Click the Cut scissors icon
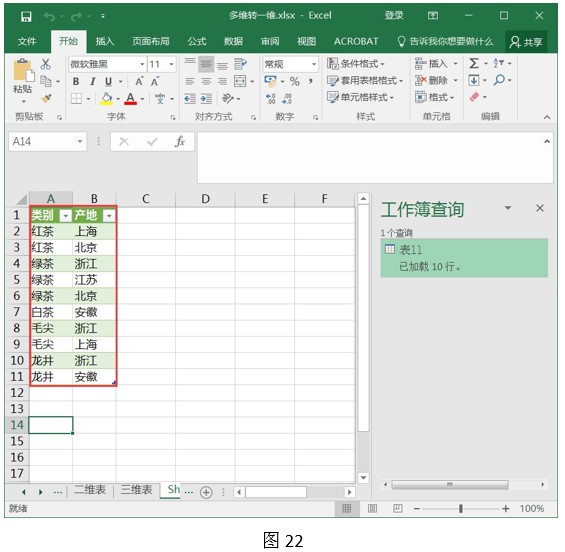The height and width of the screenshot is (552, 565). point(45,64)
